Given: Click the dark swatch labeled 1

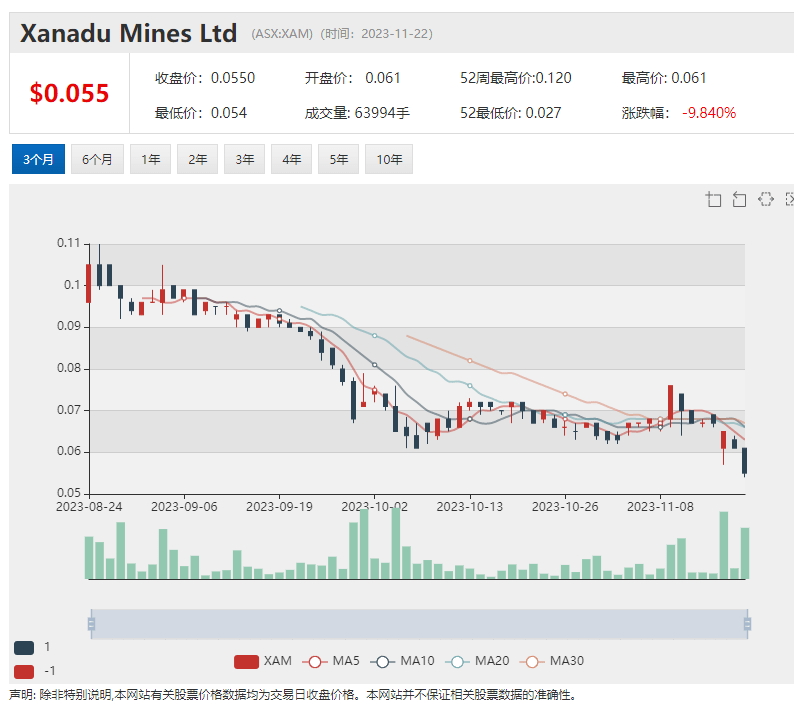Looking at the screenshot, I should 24,647.
